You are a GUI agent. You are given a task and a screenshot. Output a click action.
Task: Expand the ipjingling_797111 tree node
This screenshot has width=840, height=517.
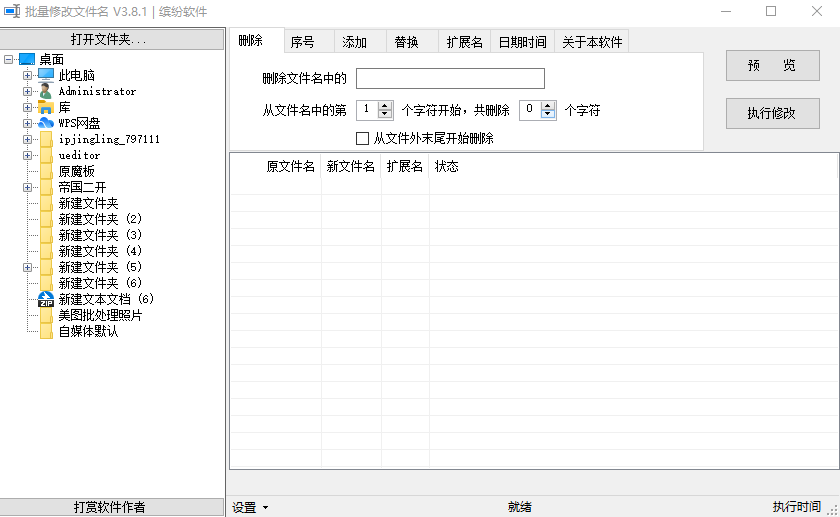point(27,139)
